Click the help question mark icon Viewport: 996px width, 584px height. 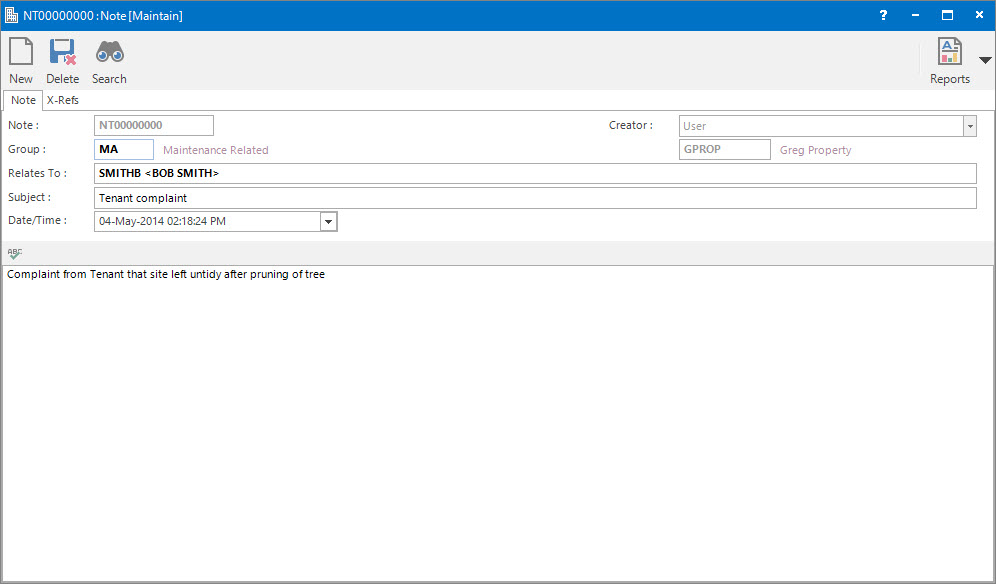tap(883, 16)
